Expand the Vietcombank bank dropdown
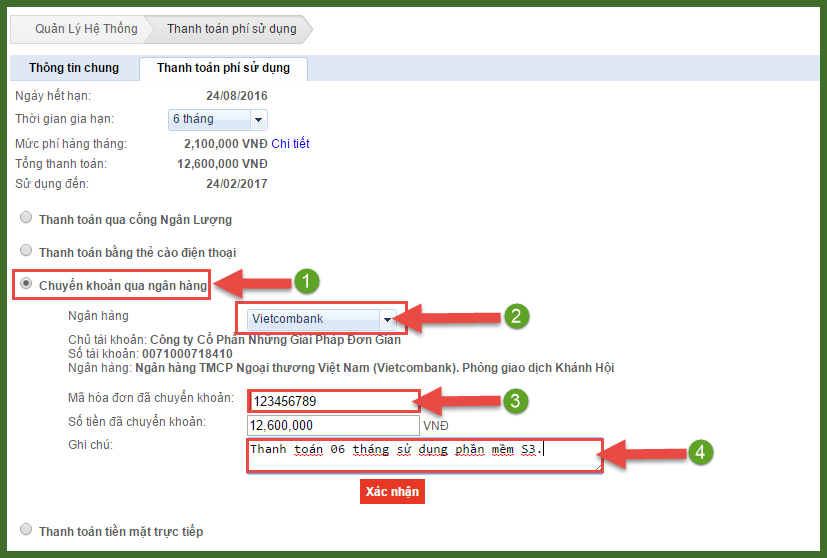The width and height of the screenshot is (827, 558). [325, 320]
